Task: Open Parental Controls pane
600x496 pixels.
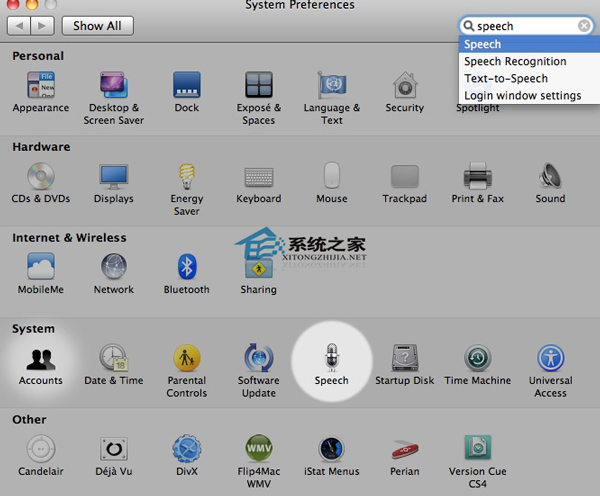Action: pyautogui.click(x=186, y=358)
